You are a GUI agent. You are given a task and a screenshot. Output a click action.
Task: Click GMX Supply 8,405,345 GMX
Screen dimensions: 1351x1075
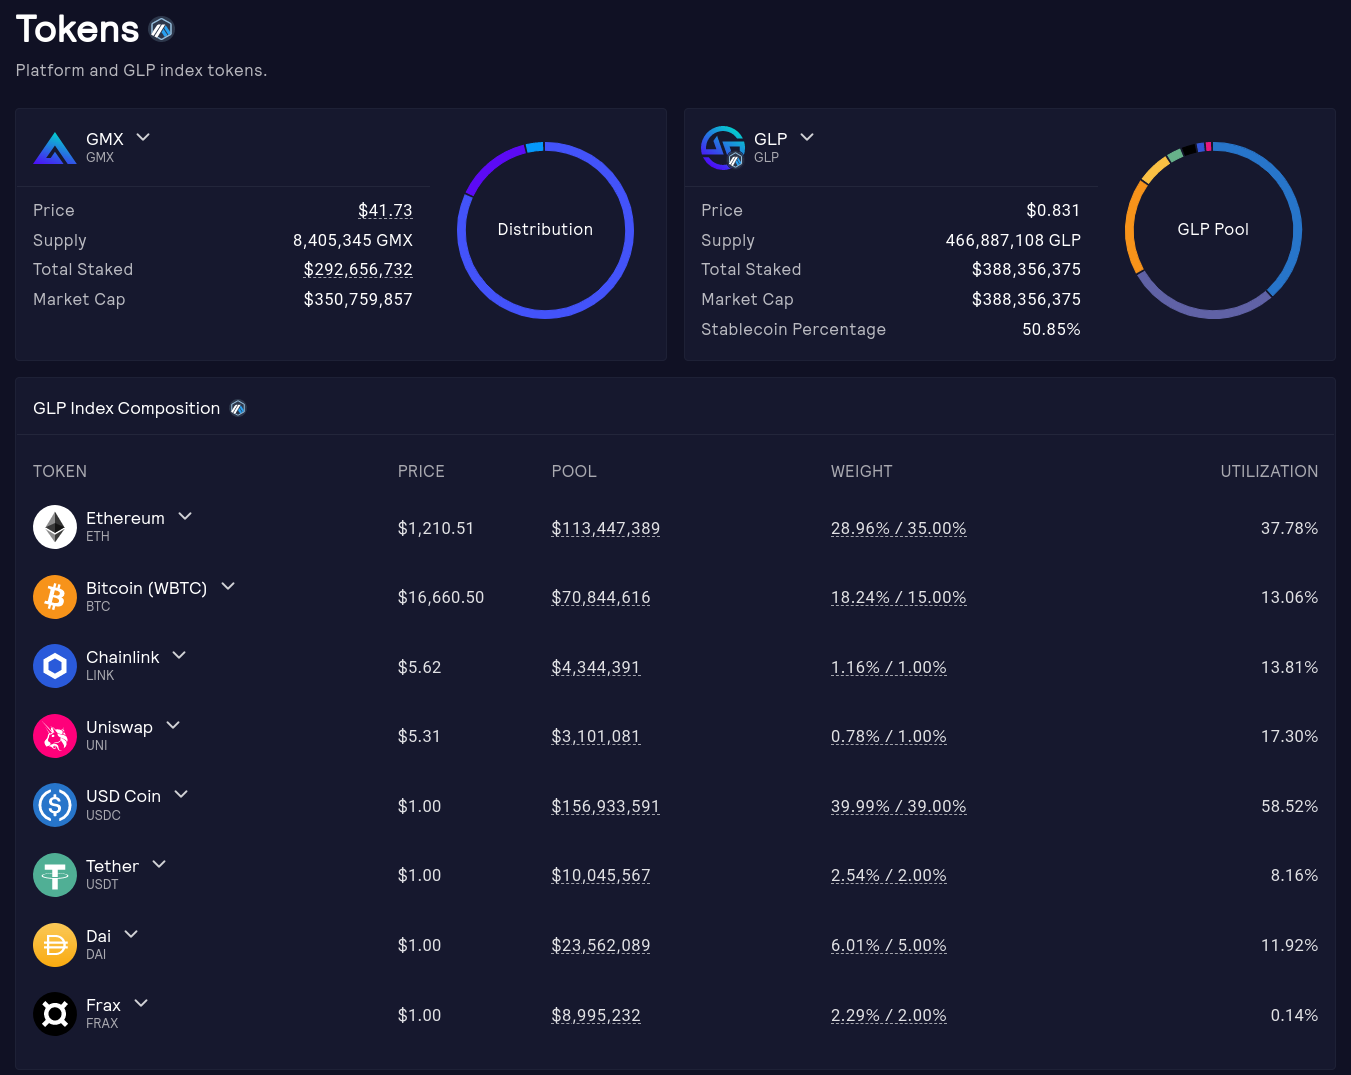pos(353,240)
